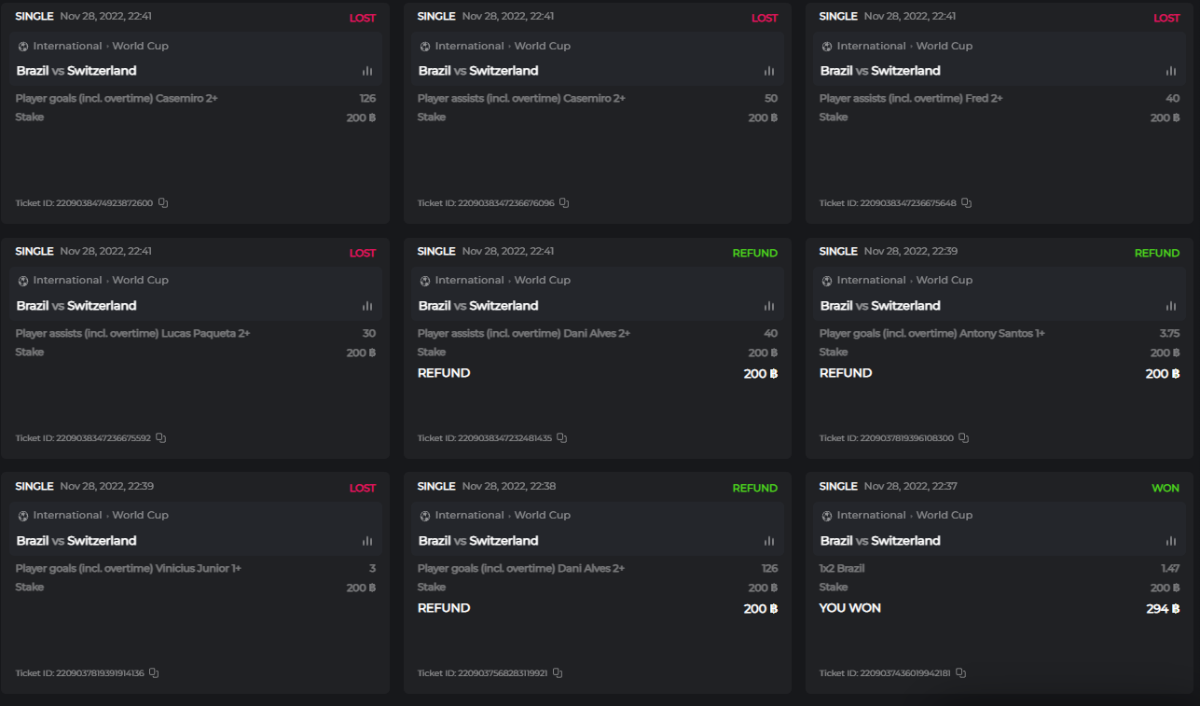Open match stats icon on Casemiro 2+ assists bet

769,71
